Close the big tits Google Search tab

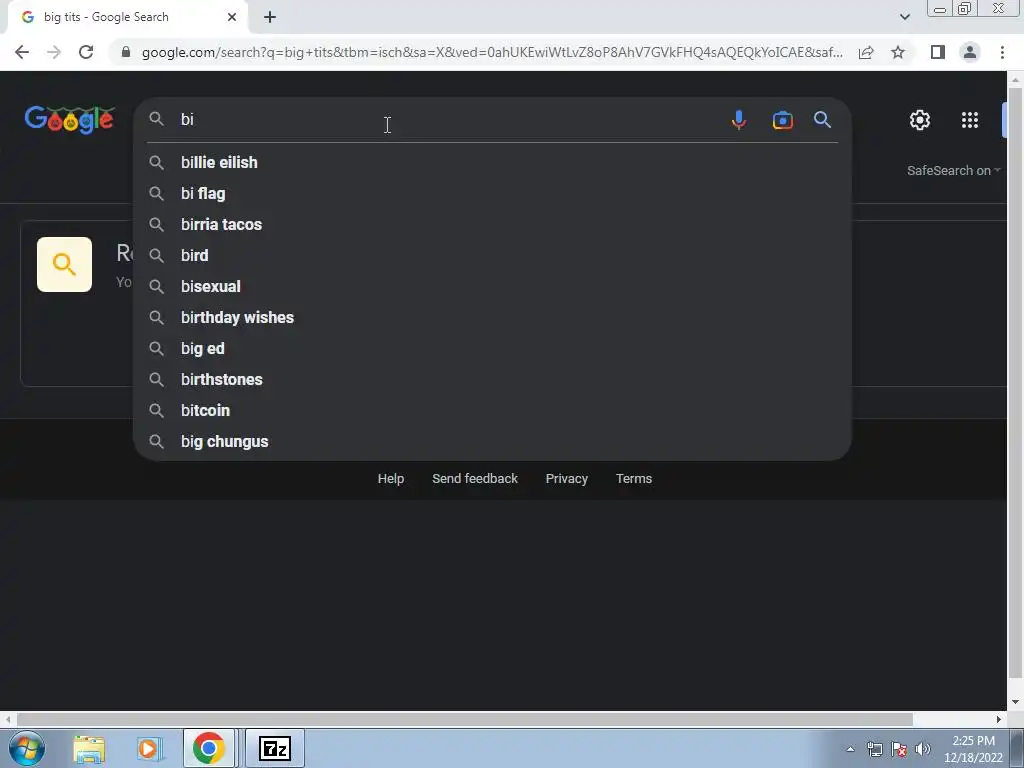(x=232, y=18)
